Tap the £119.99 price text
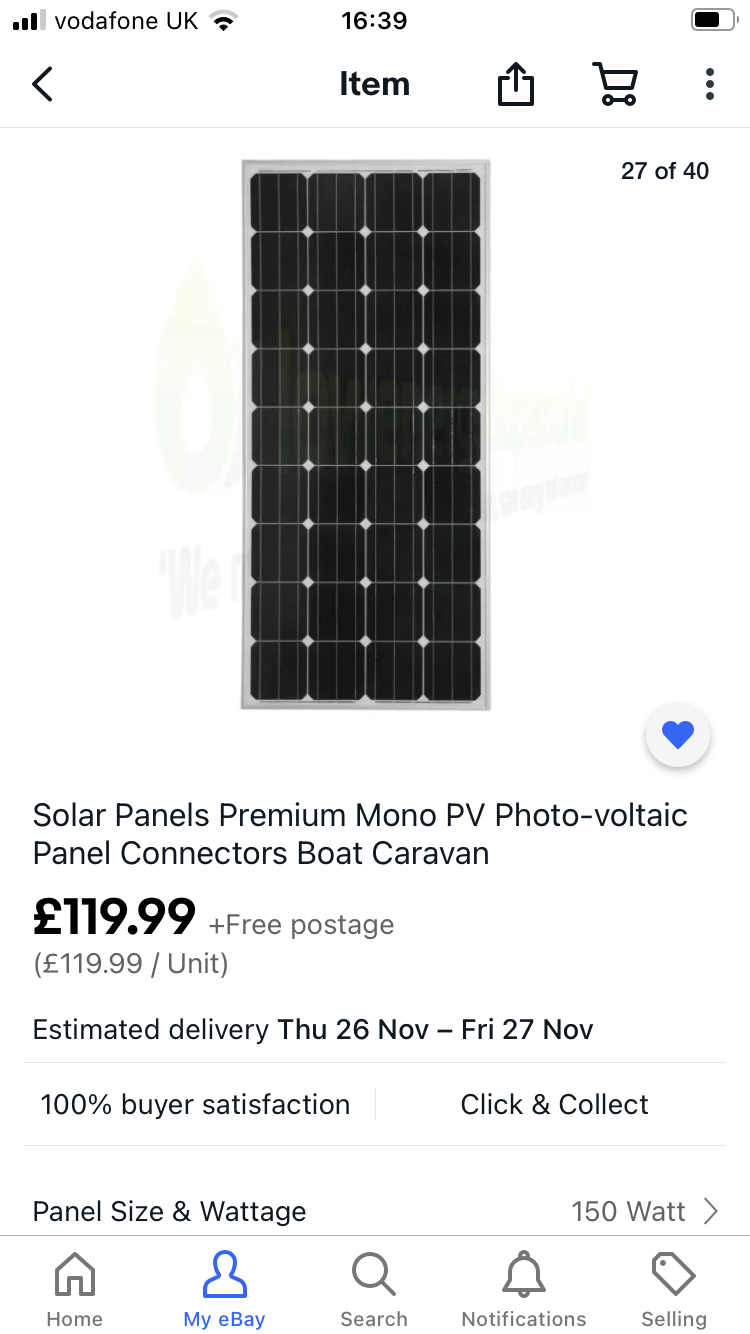Screen dimensions: 750x1334 (x=114, y=917)
